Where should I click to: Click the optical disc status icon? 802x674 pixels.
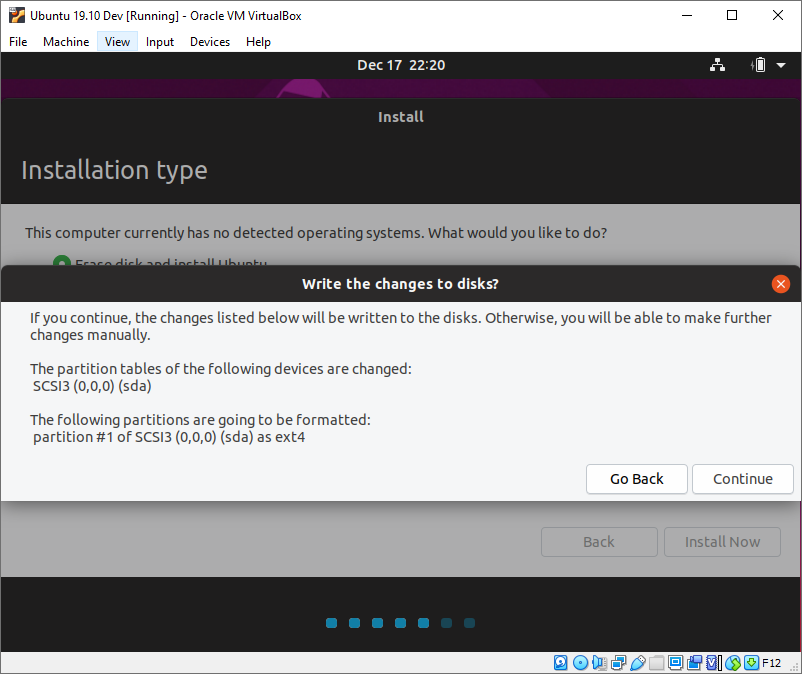580,663
